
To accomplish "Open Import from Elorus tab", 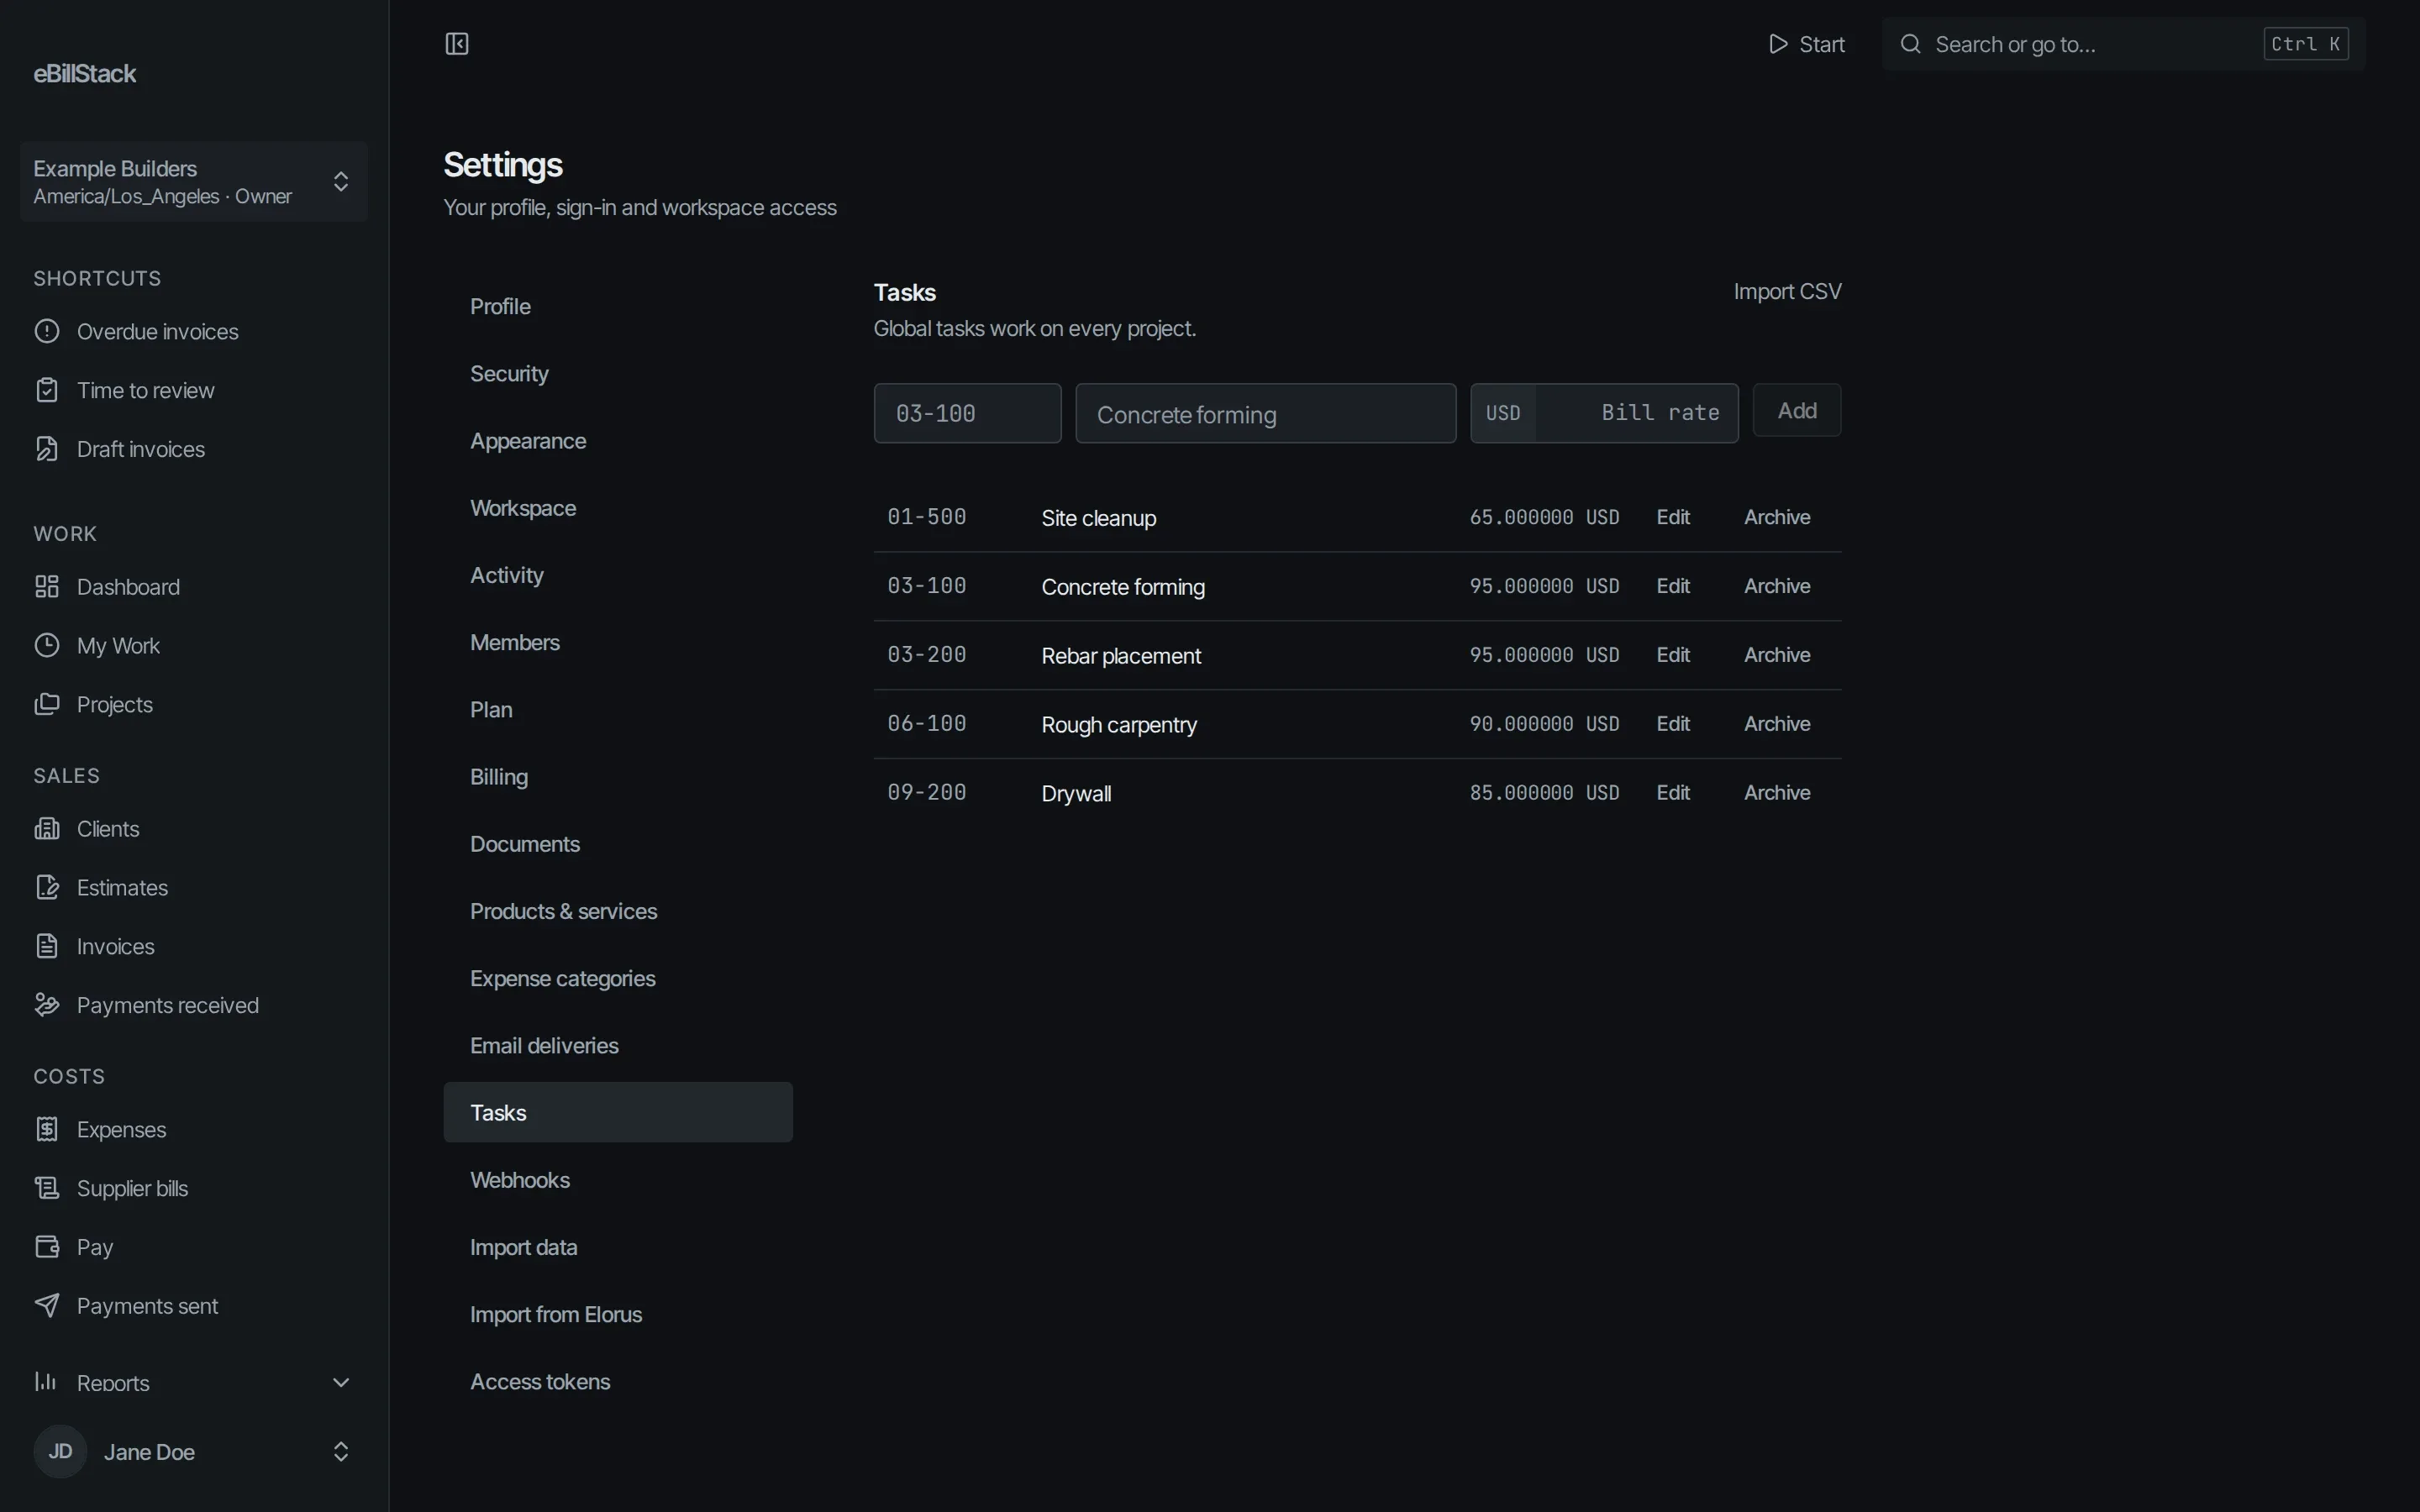I will click(x=618, y=1314).
